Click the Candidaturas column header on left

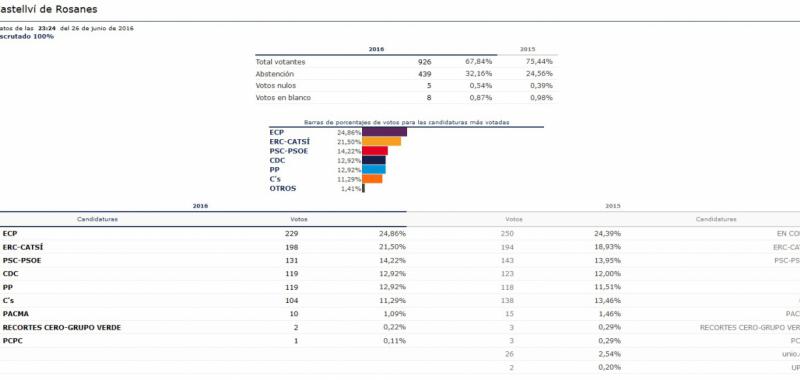click(x=97, y=219)
